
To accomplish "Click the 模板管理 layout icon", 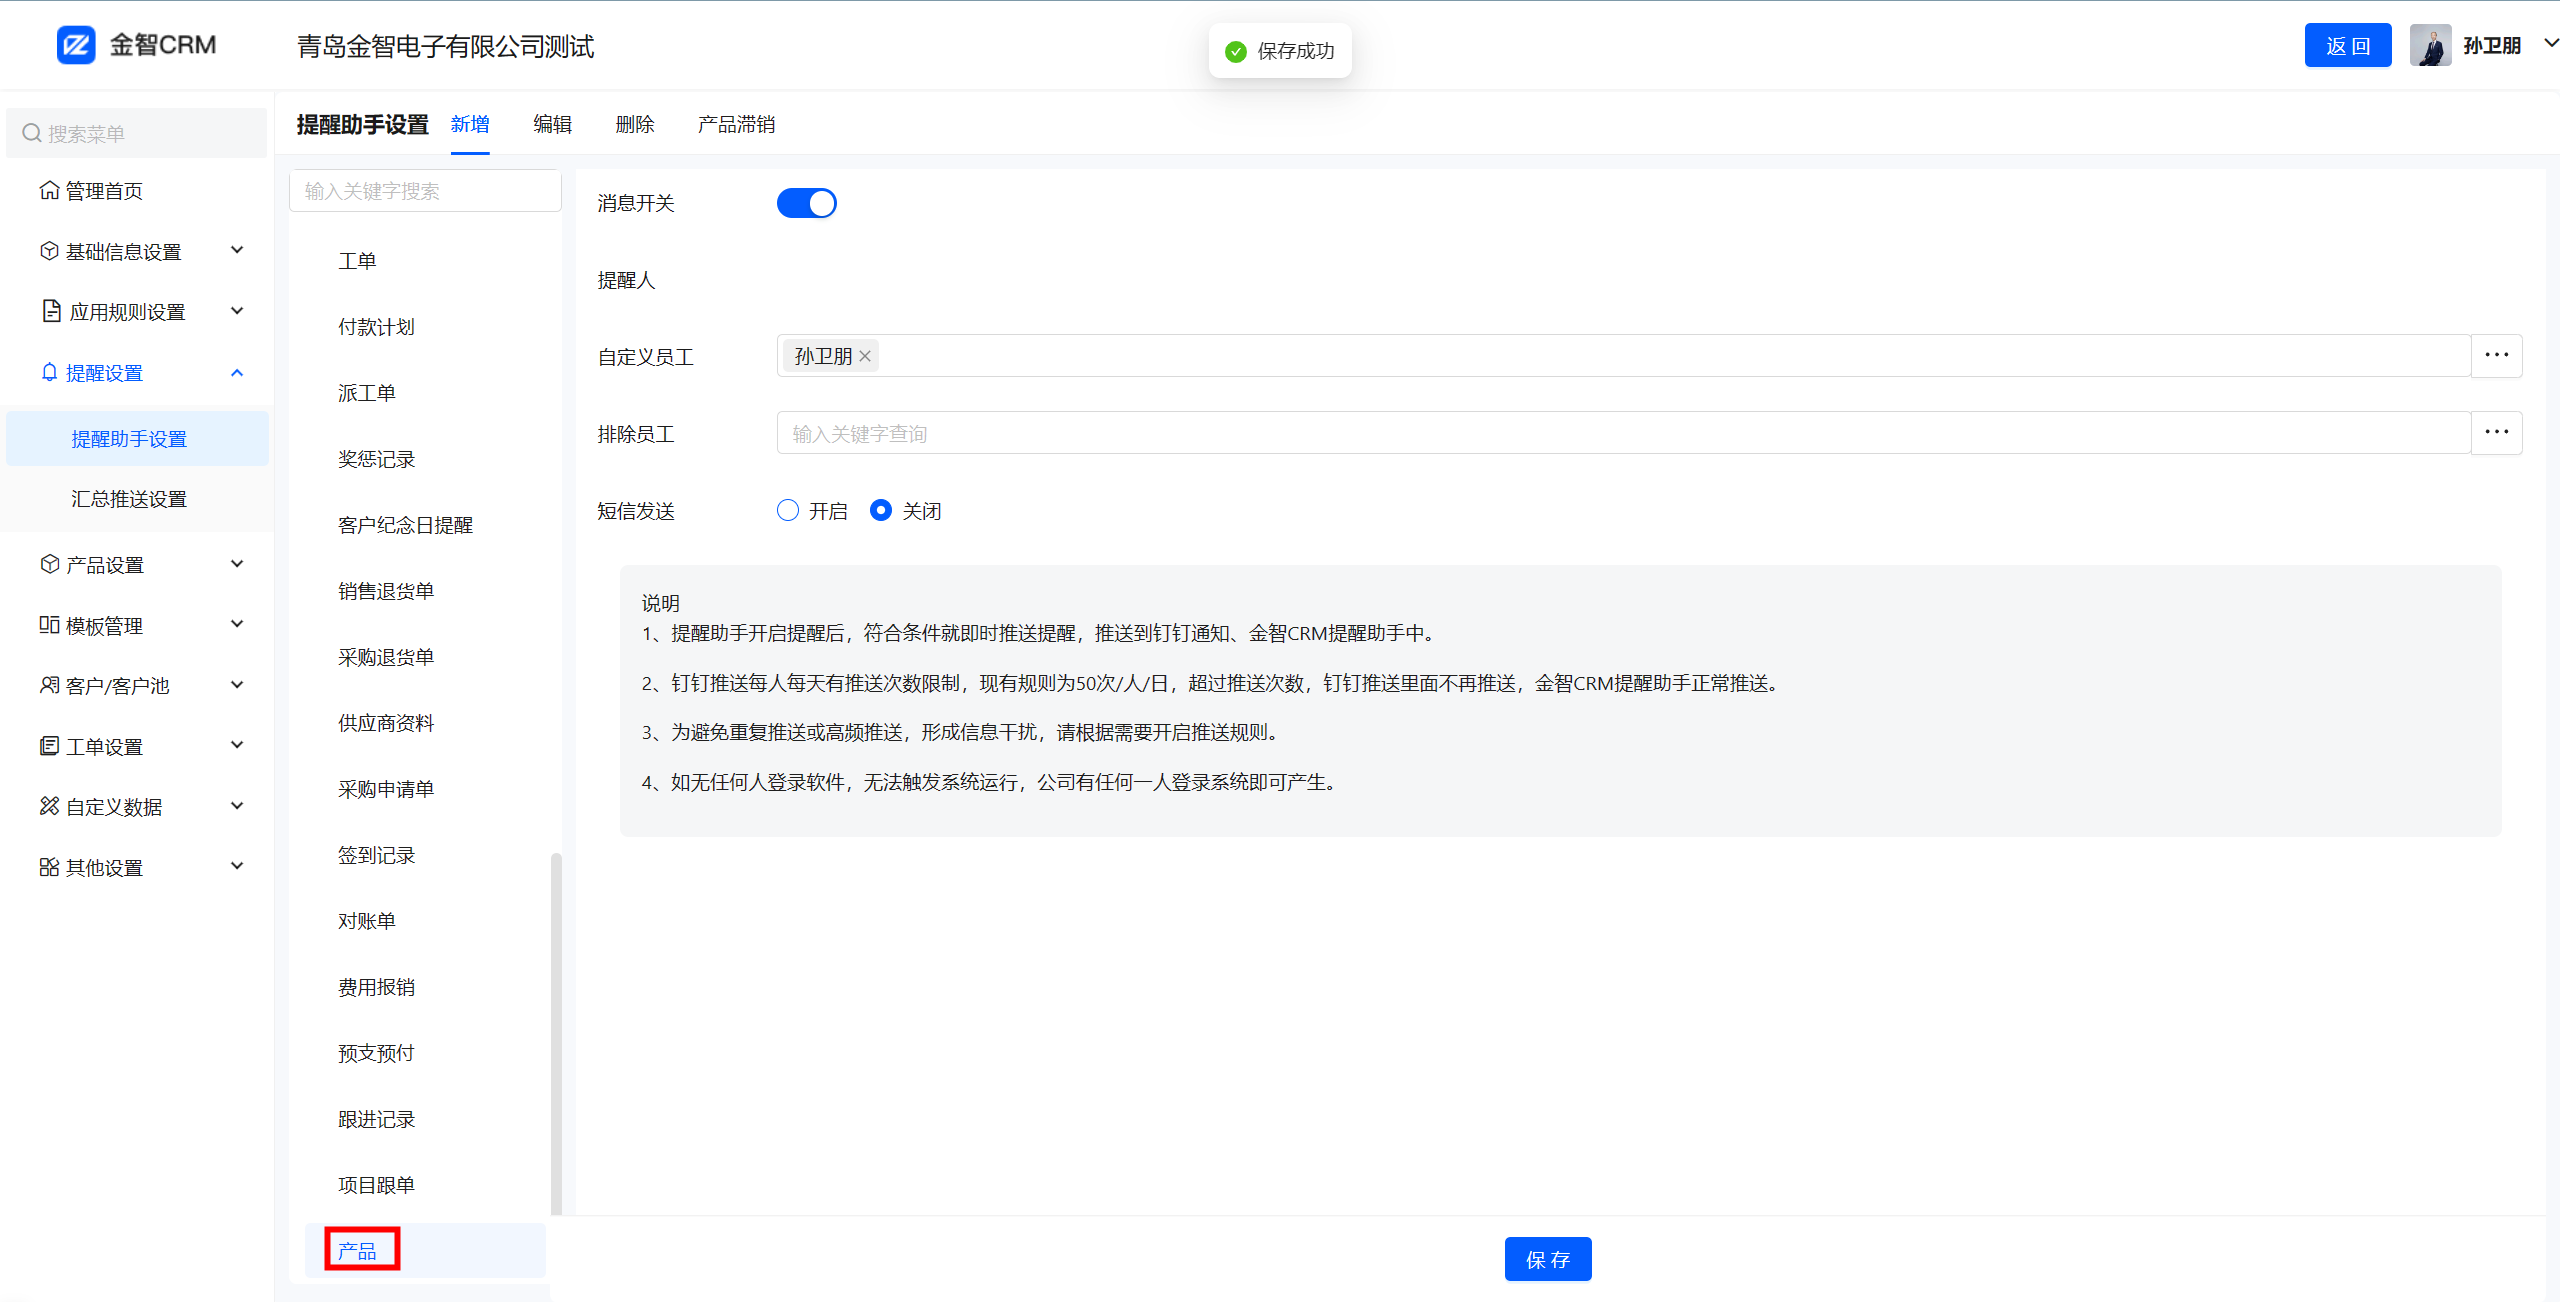I will 49,625.
